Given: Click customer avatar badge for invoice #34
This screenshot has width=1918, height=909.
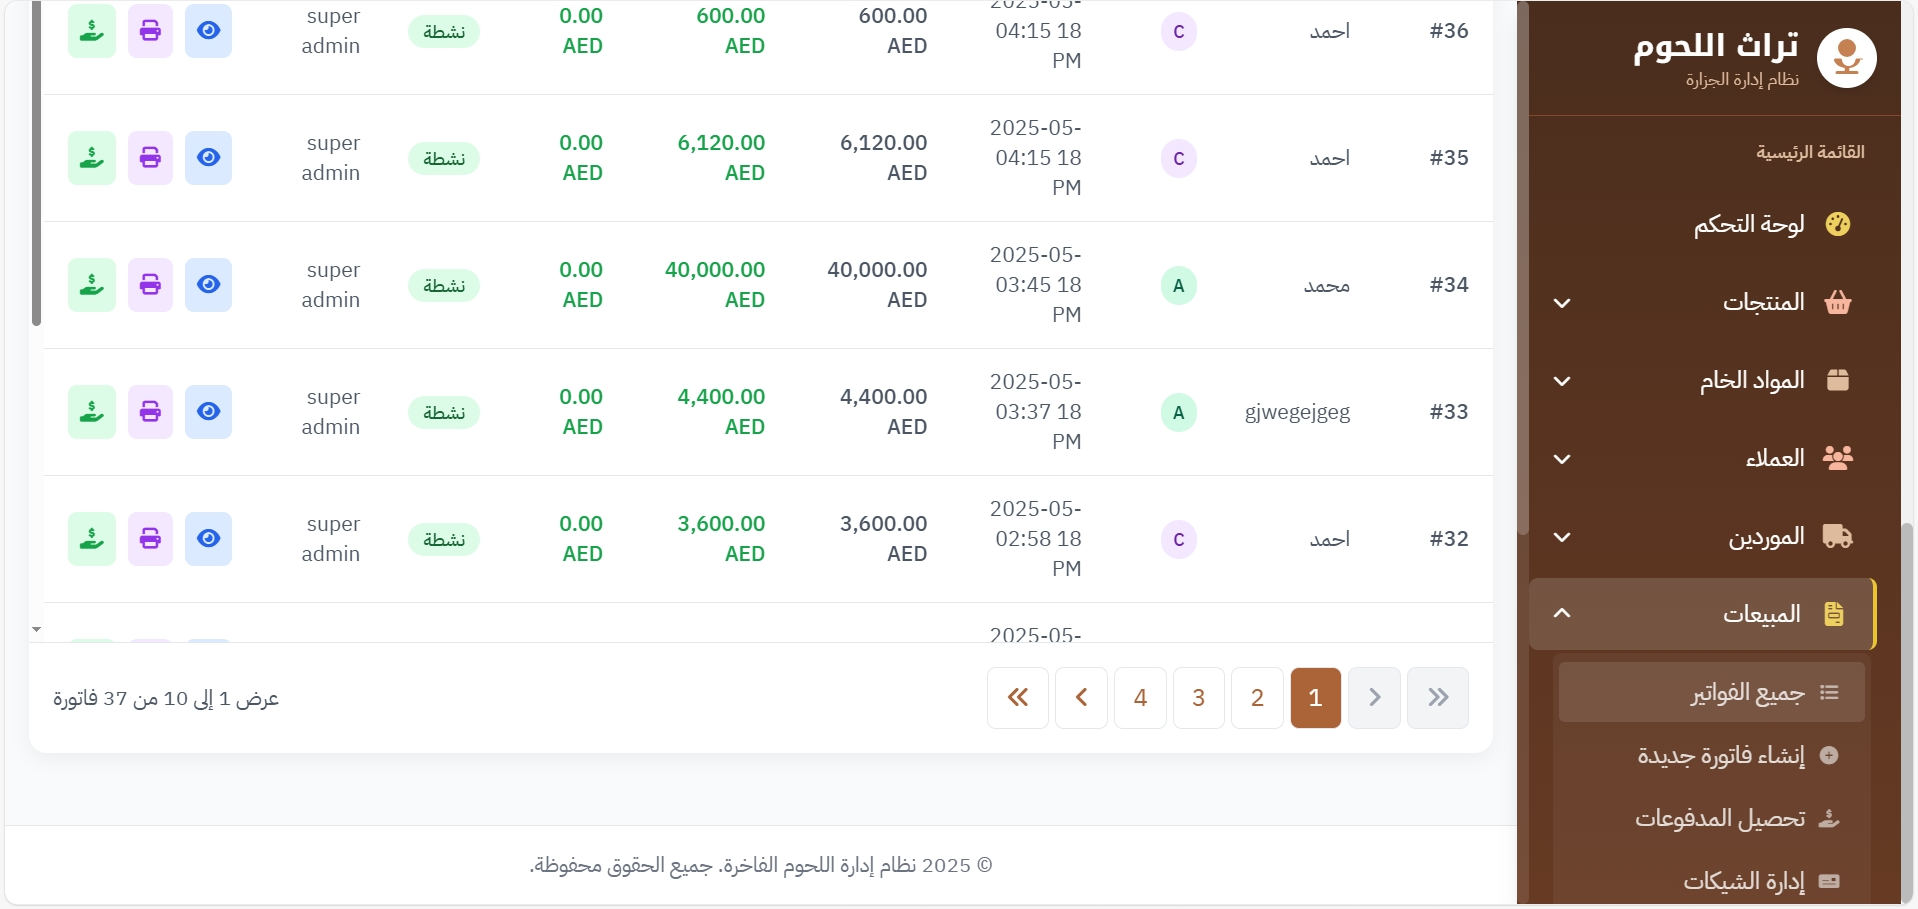Looking at the screenshot, I should tap(1178, 286).
